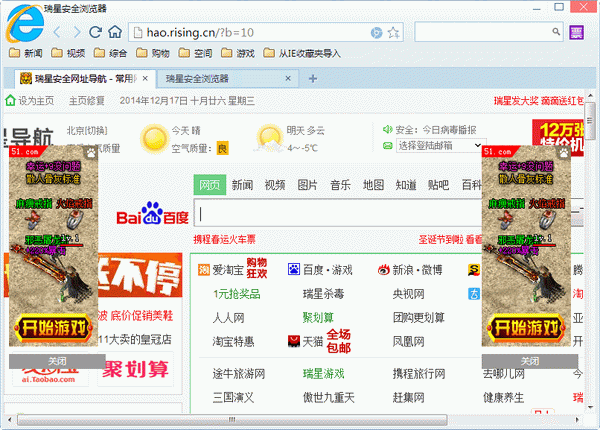Select the 图片 search tab

pos(308,185)
